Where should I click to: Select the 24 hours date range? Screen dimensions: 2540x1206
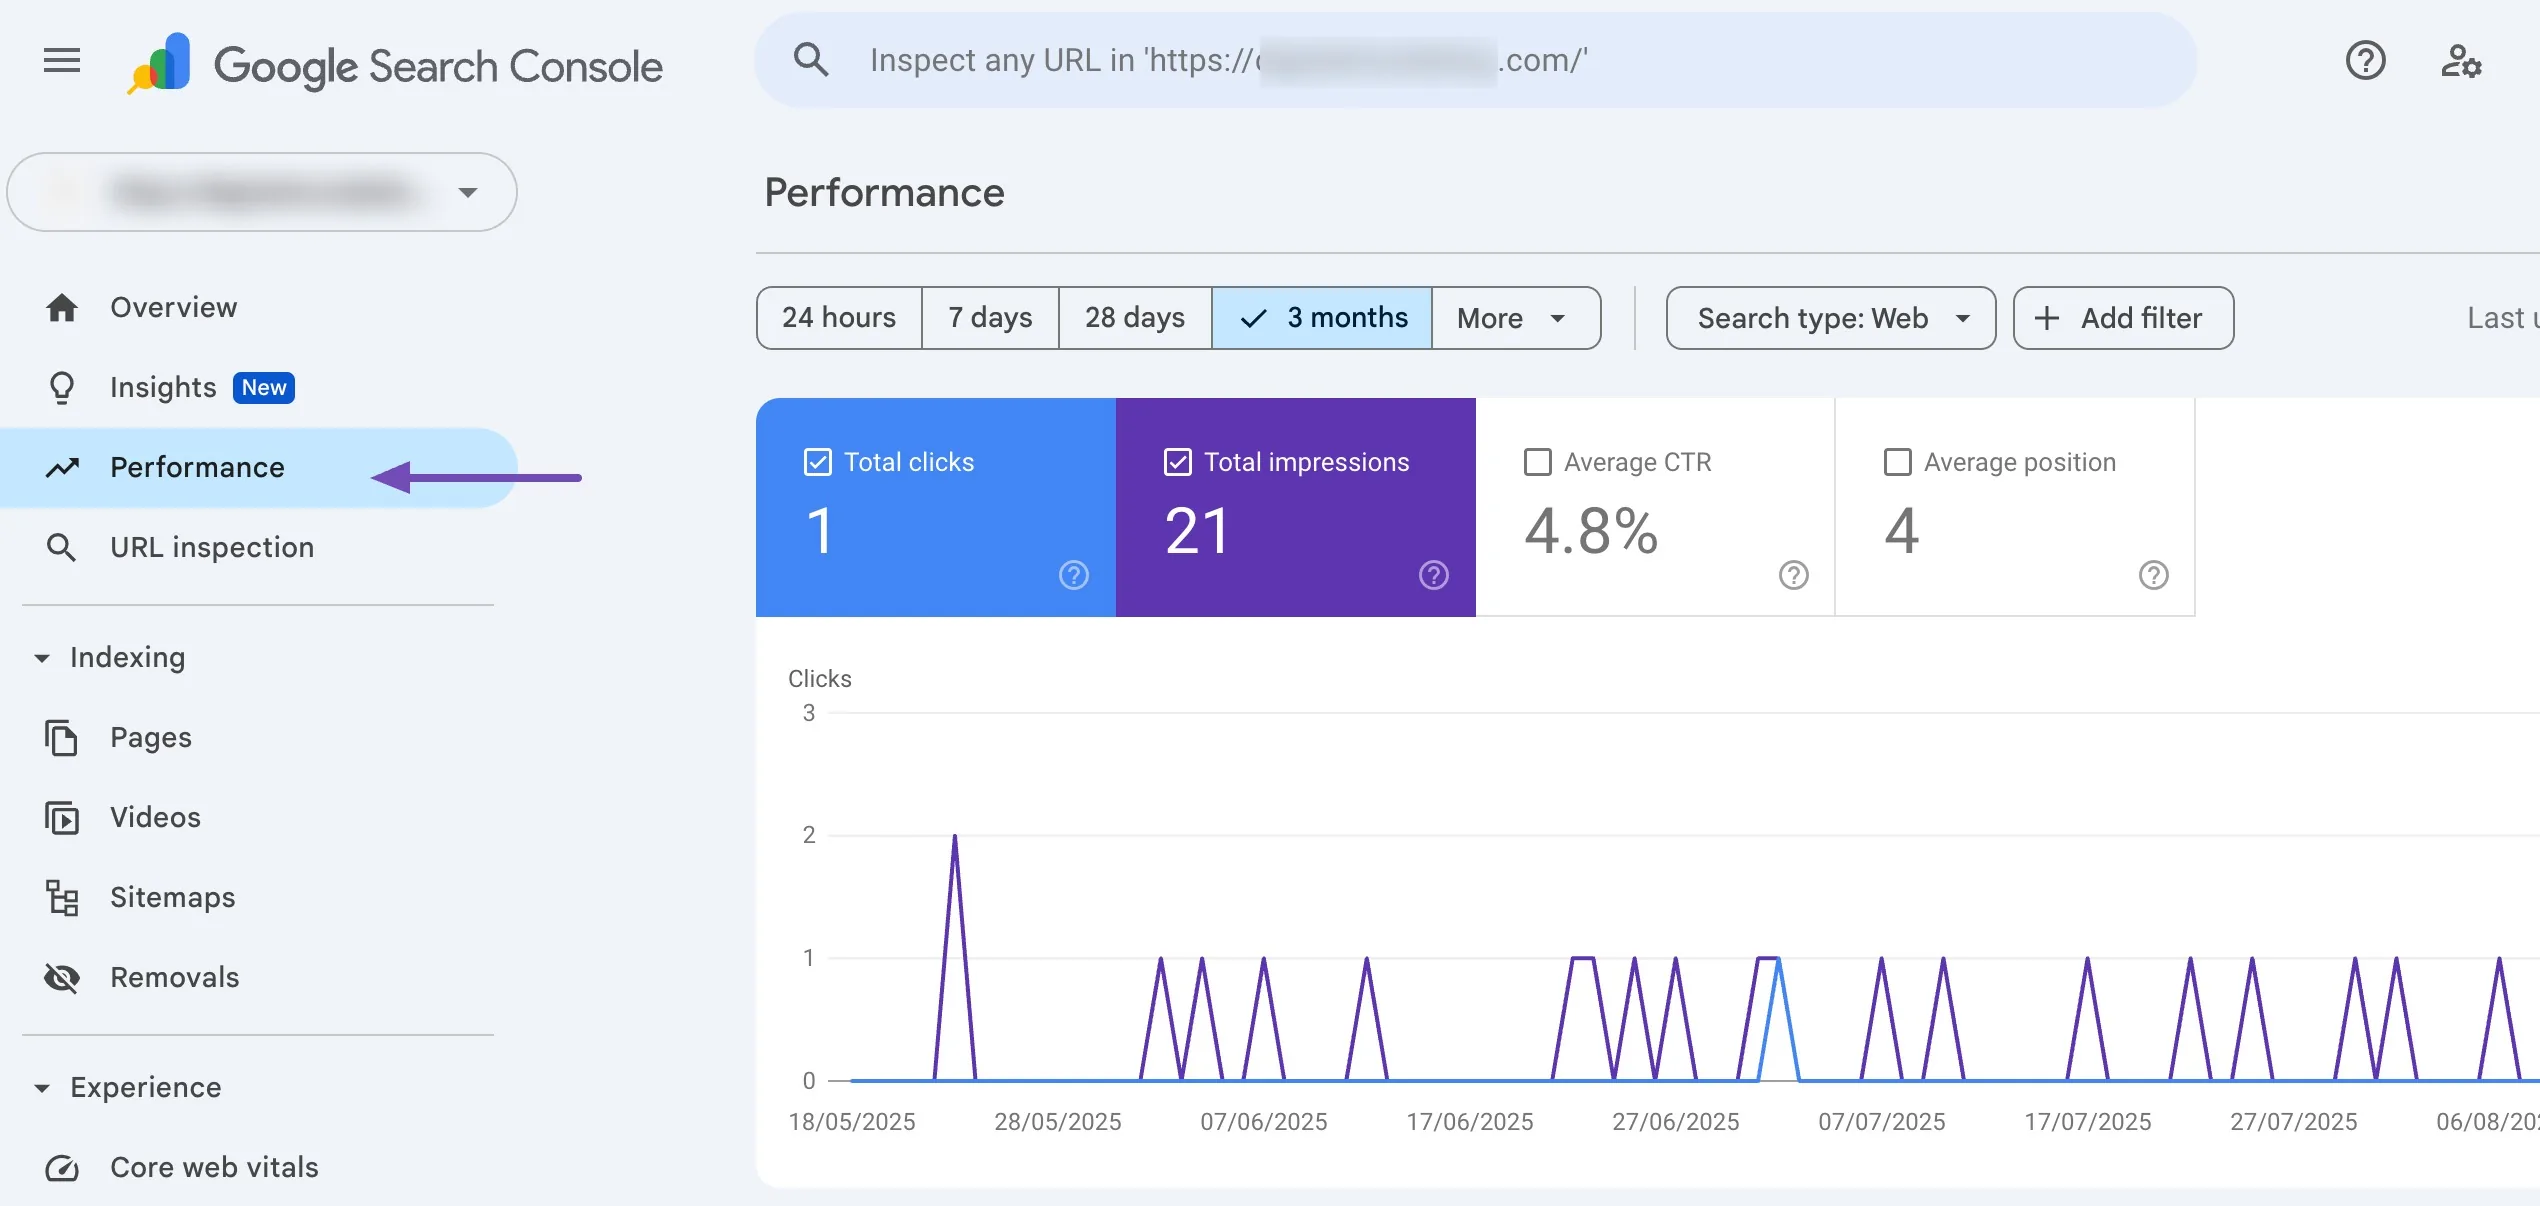[x=839, y=317]
